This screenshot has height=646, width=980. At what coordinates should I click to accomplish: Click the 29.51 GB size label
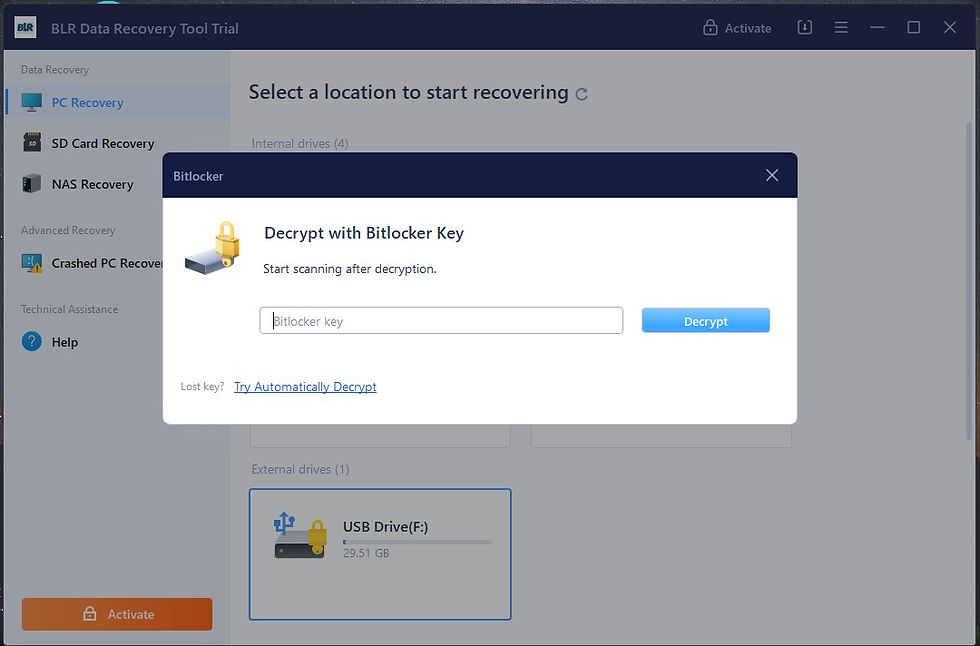tap(366, 553)
